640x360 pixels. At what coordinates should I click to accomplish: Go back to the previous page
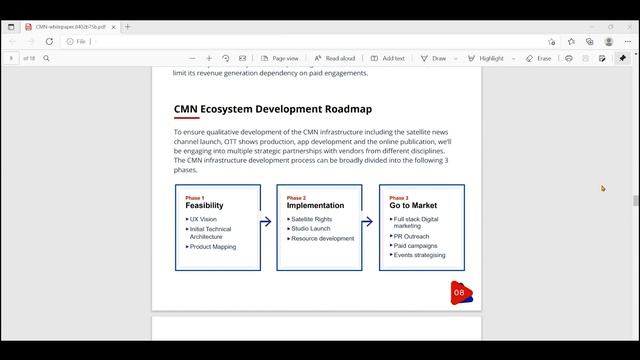tap(12, 42)
